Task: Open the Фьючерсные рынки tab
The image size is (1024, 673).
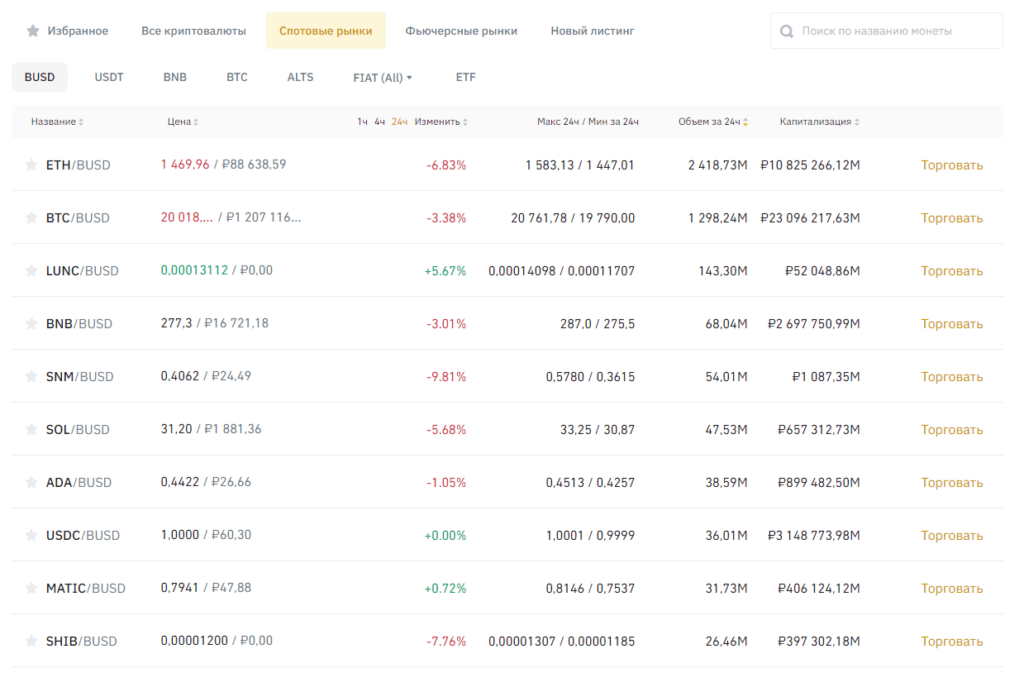Action: pos(461,31)
